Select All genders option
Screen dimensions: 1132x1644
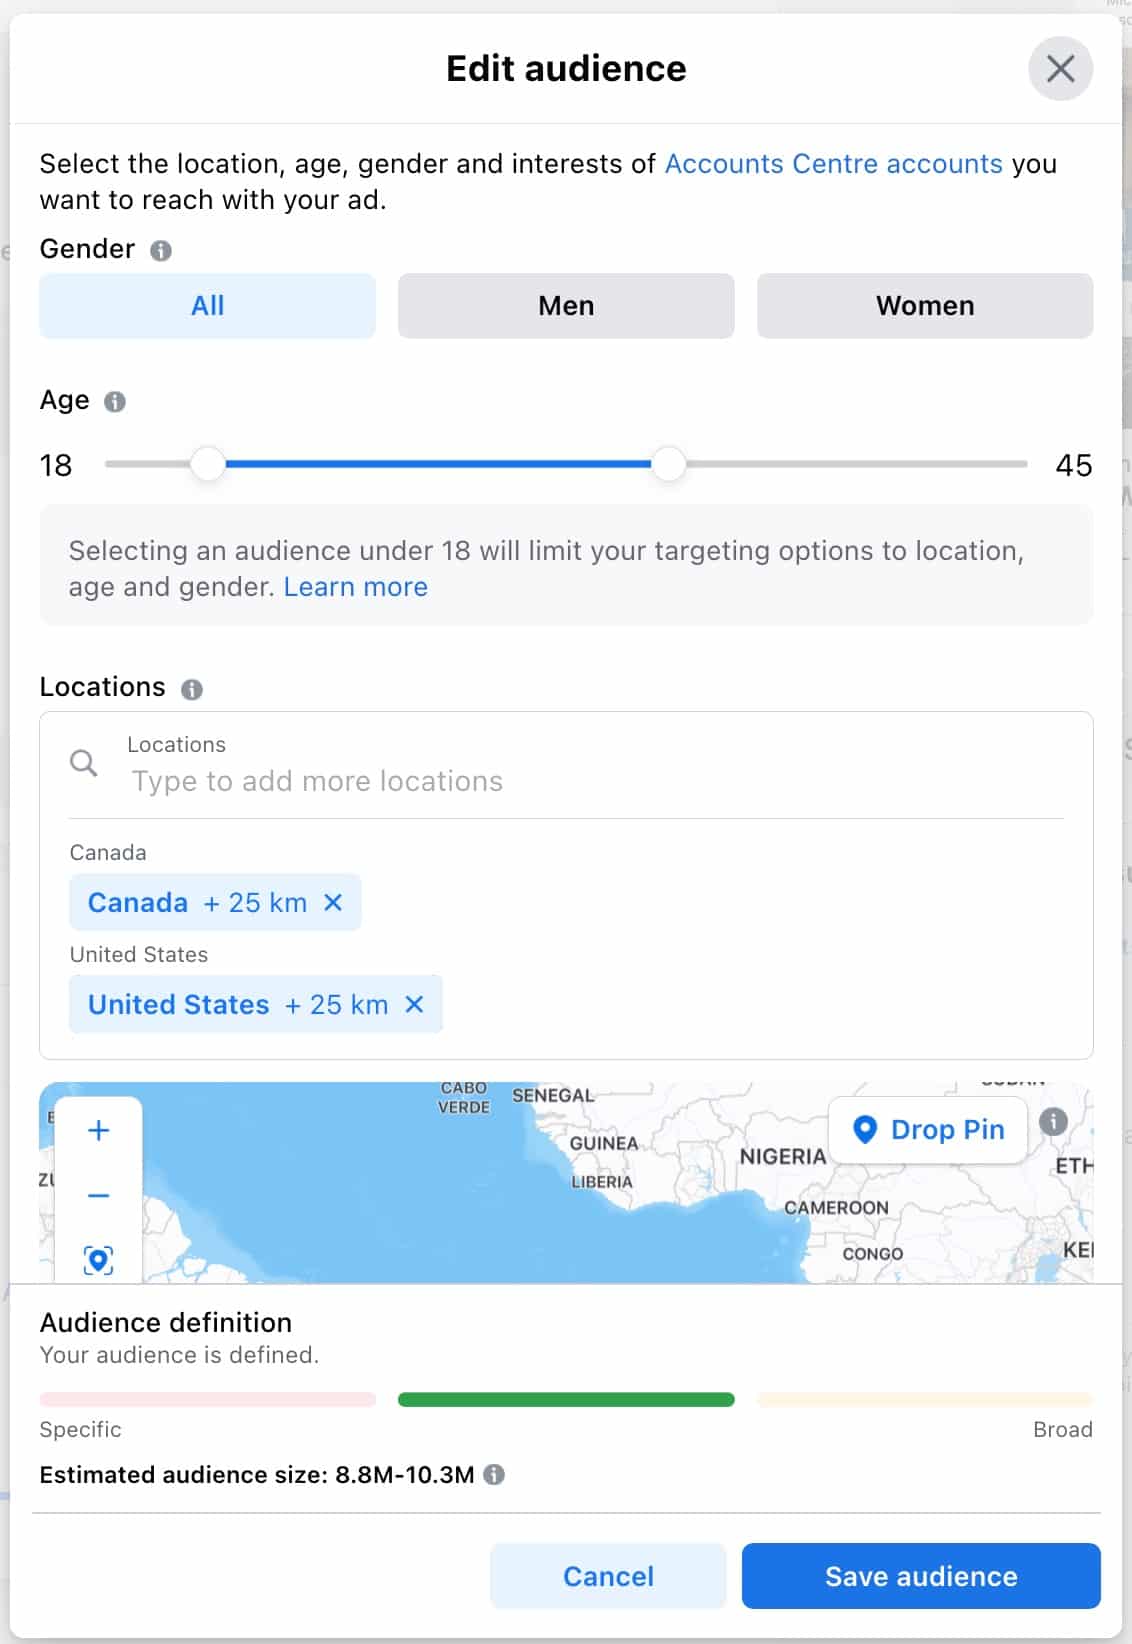[207, 306]
